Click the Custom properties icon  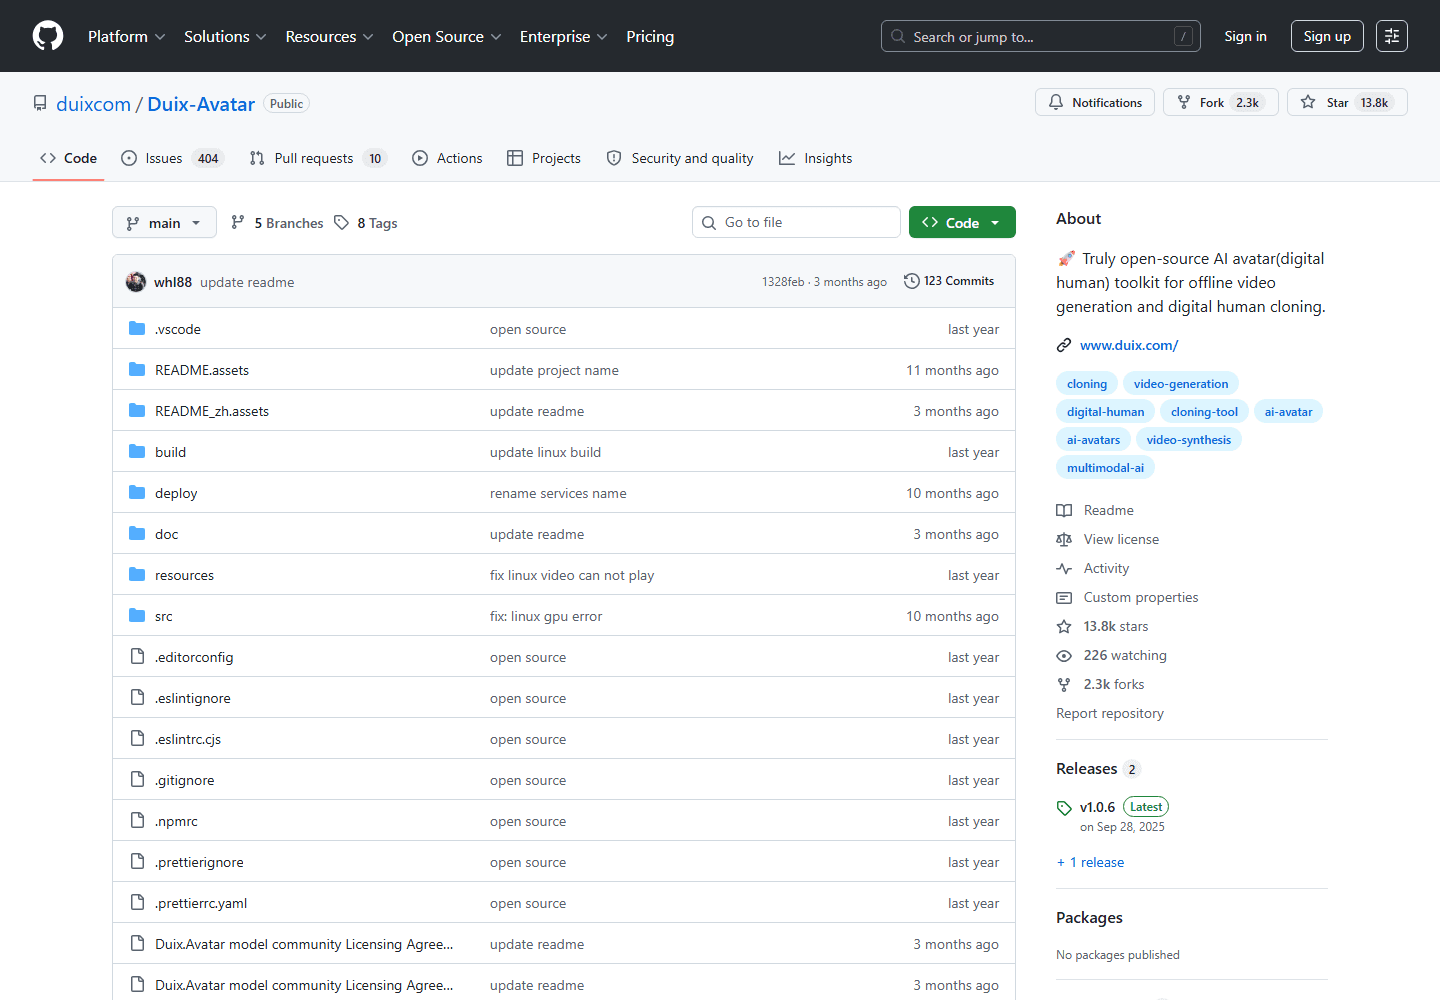coord(1064,597)
